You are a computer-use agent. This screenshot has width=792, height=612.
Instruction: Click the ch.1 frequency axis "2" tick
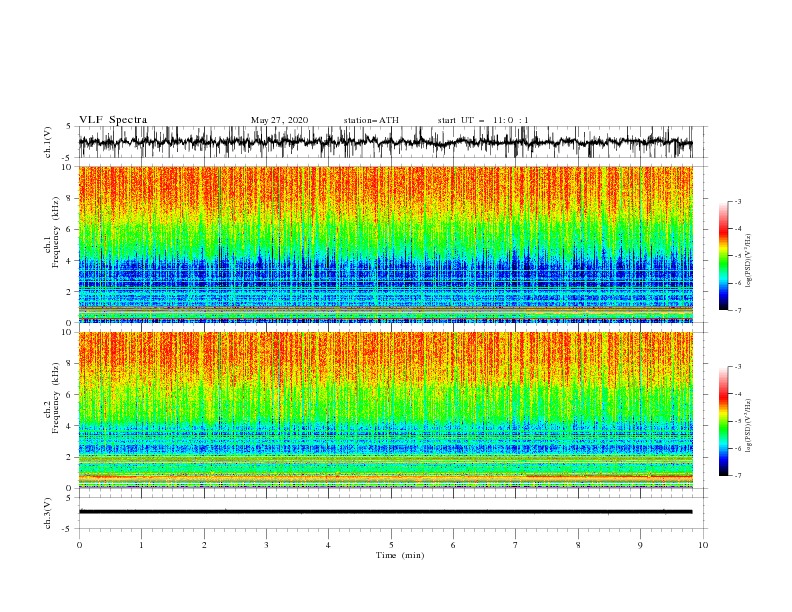pos(69,292)
